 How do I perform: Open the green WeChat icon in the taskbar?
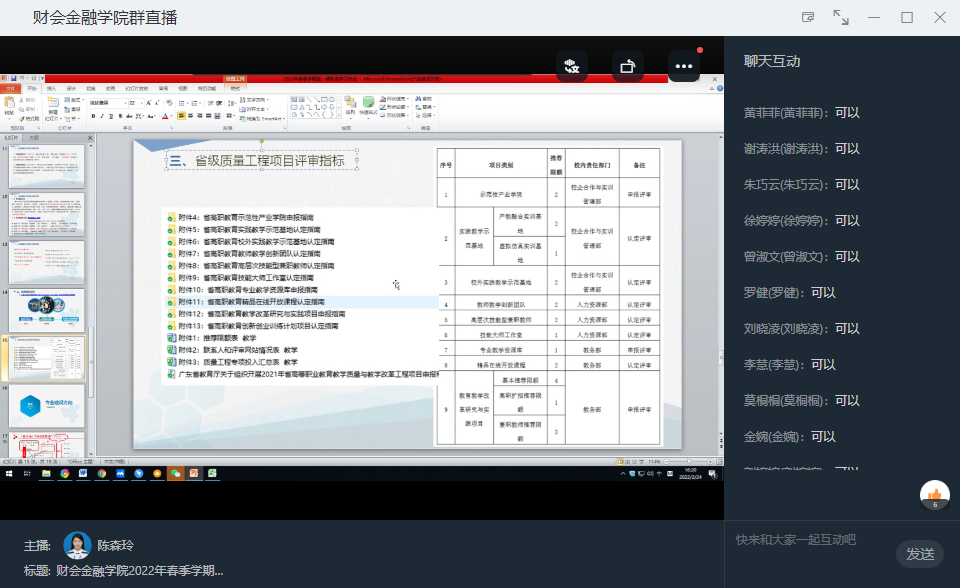tap(176, 473)
